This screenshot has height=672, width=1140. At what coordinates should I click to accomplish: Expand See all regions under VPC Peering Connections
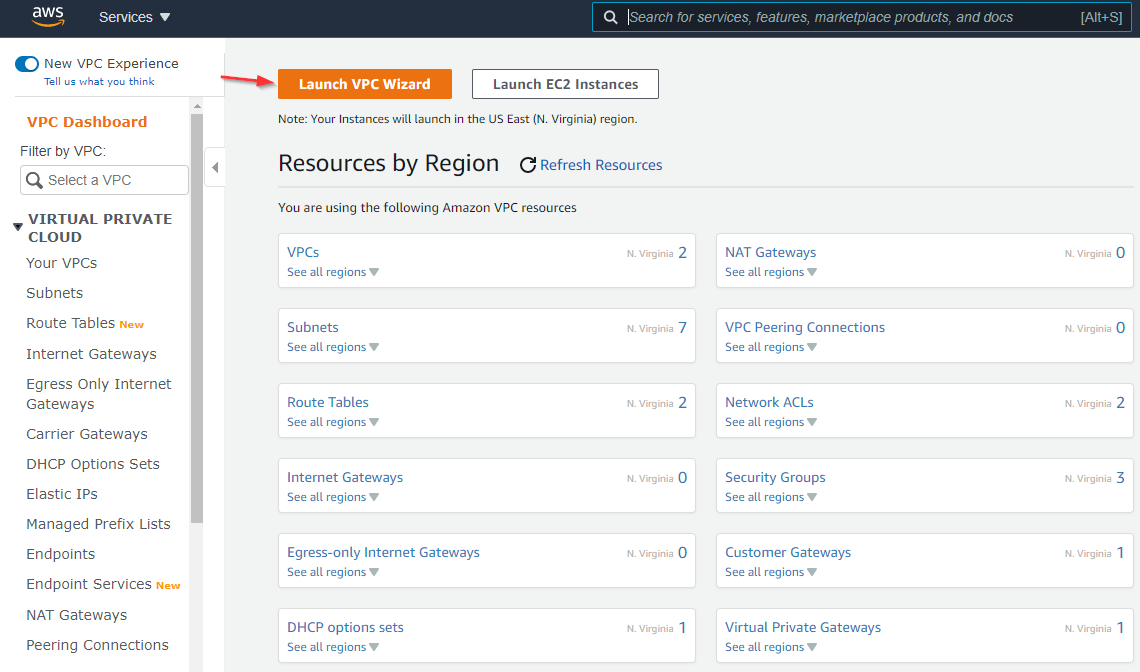(771, 347)
